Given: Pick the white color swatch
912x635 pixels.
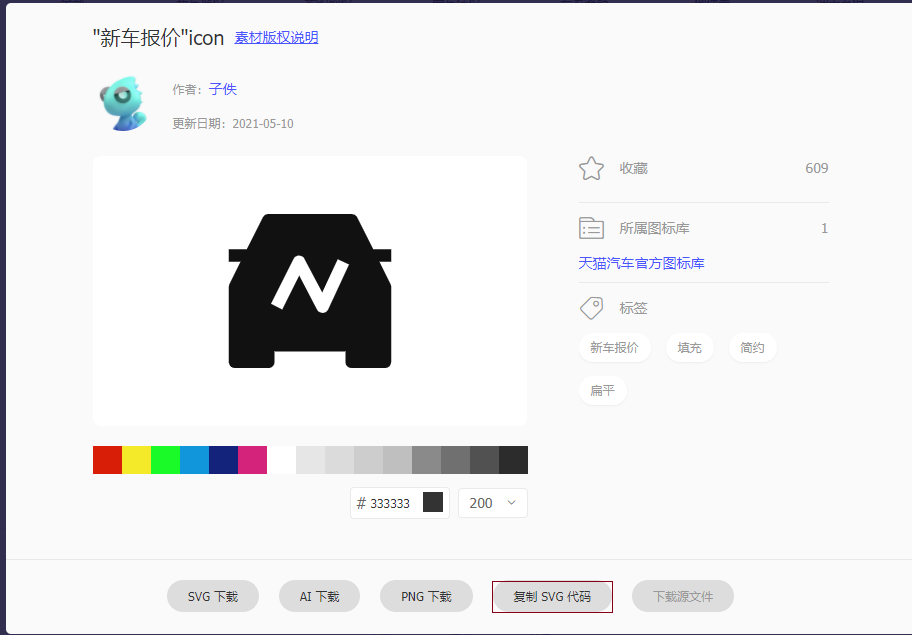Looking at the screenshot, I should [x=282, y=460].
